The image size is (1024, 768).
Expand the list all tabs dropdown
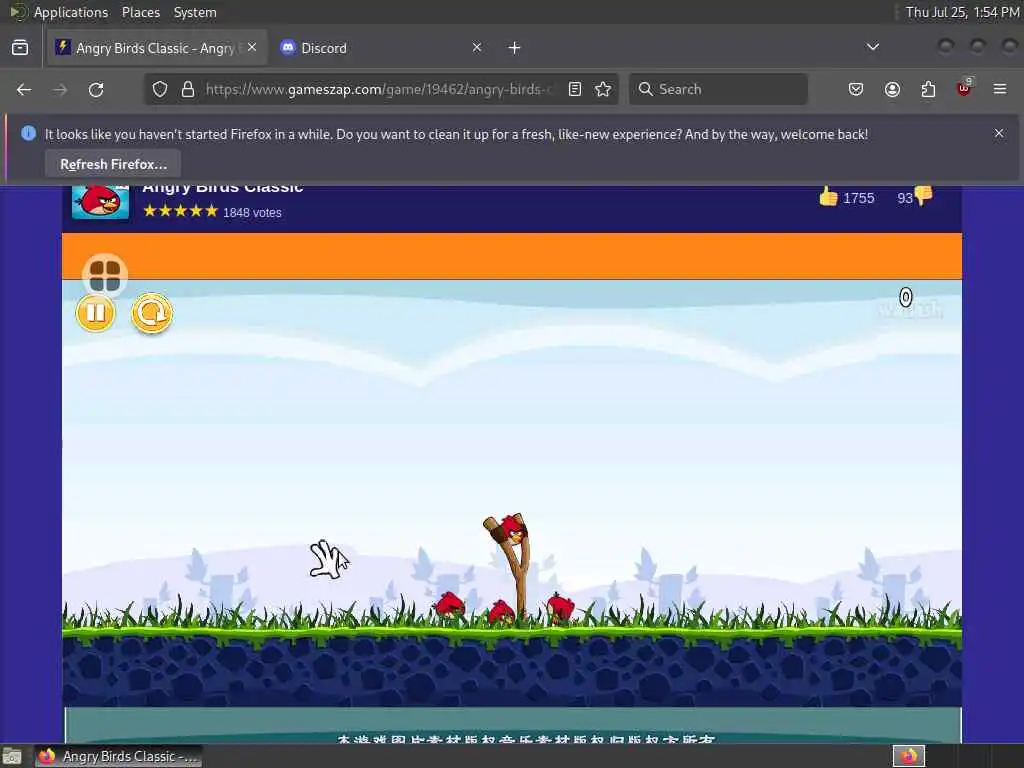coord(872,47)
